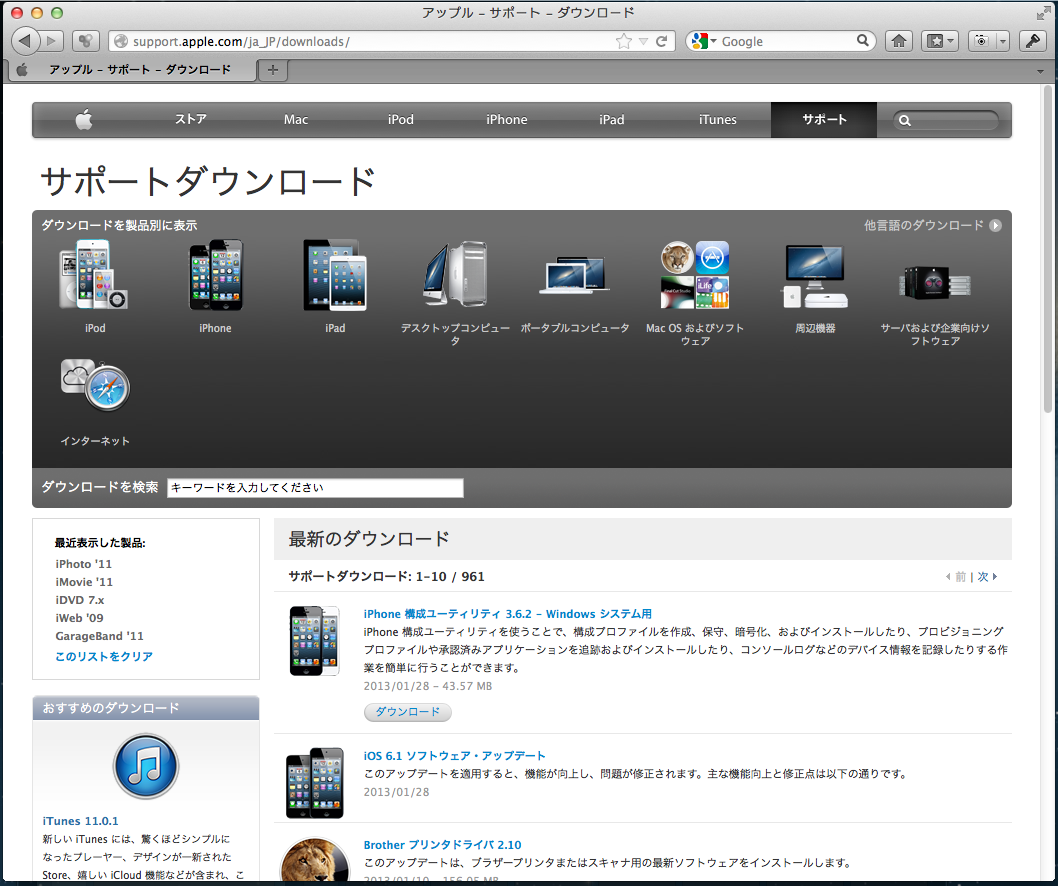Click the magnifier in the Google search box

coord(862,40)
